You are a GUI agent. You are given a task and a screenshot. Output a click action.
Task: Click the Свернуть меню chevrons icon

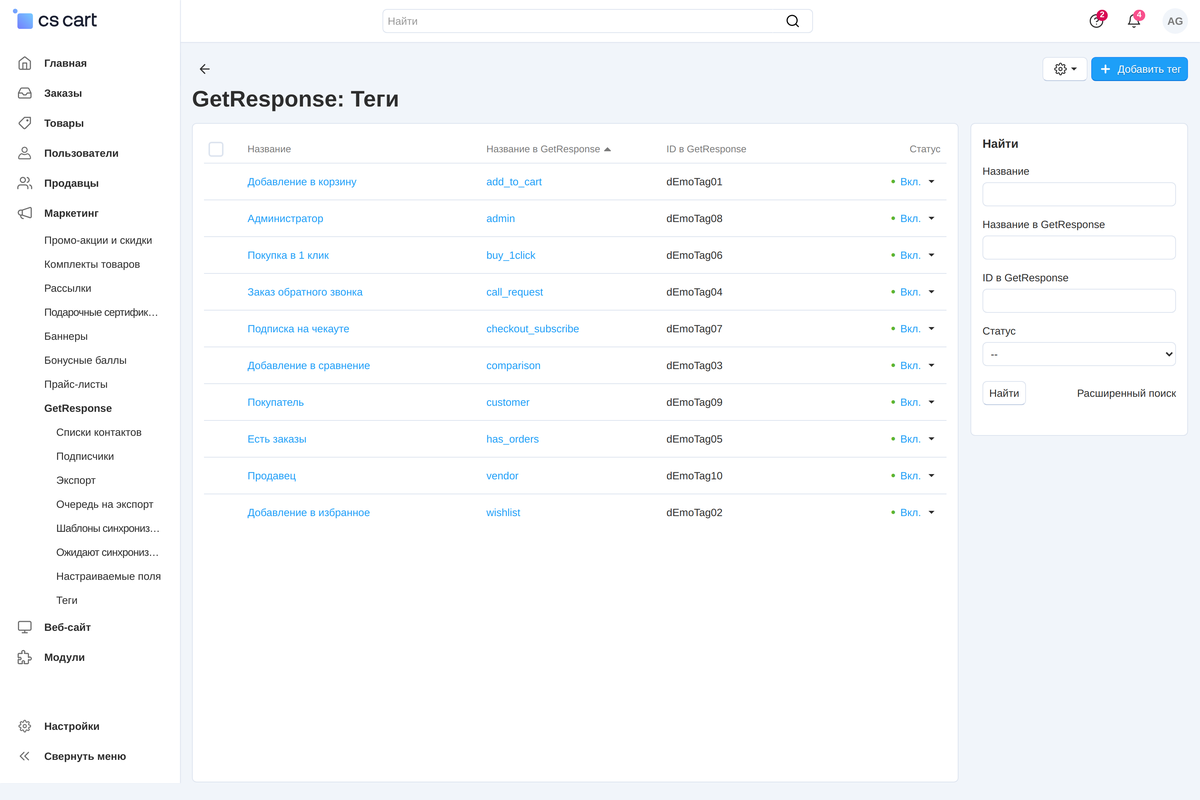coord(25,756)
